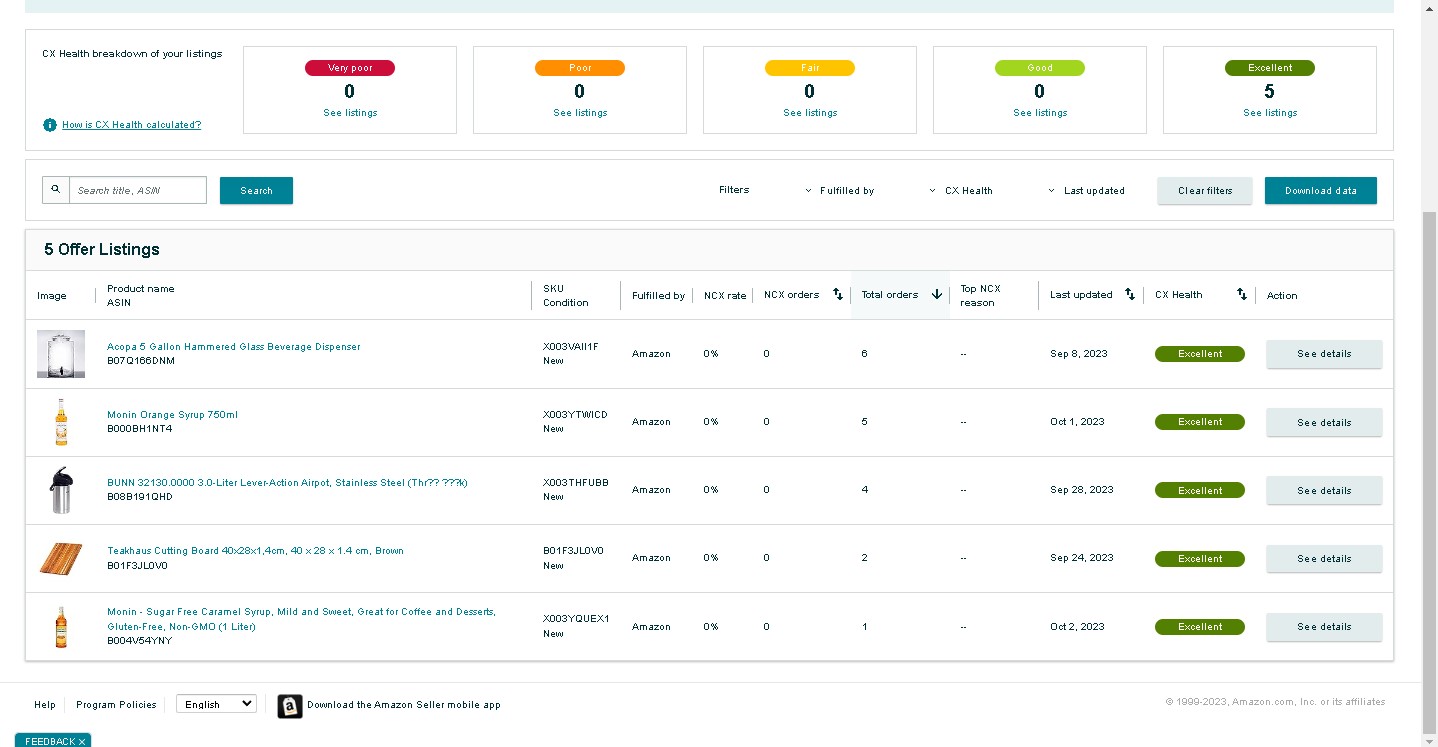Click the Download data button
Viewport: 1438px width, 747px height.
tap(1321, 191)
